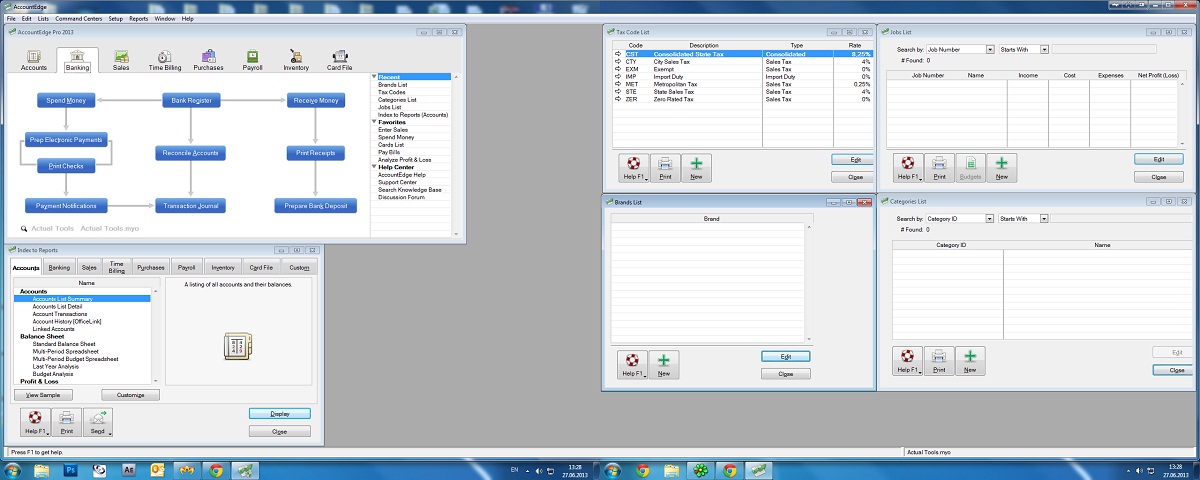
Task: Click Support Center in Help Center
Action: tap(397, 182)
